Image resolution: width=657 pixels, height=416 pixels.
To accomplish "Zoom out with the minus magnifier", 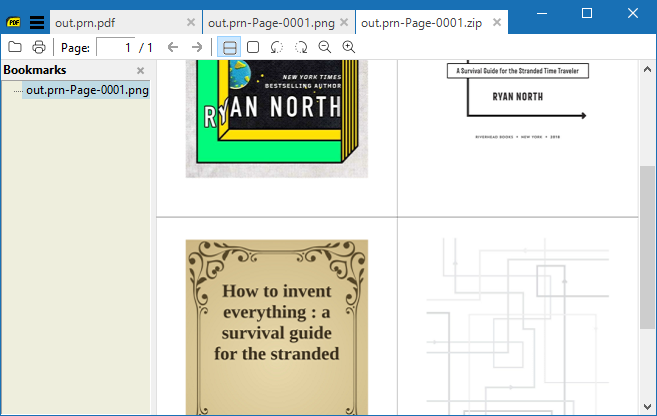I will point(325,47).
